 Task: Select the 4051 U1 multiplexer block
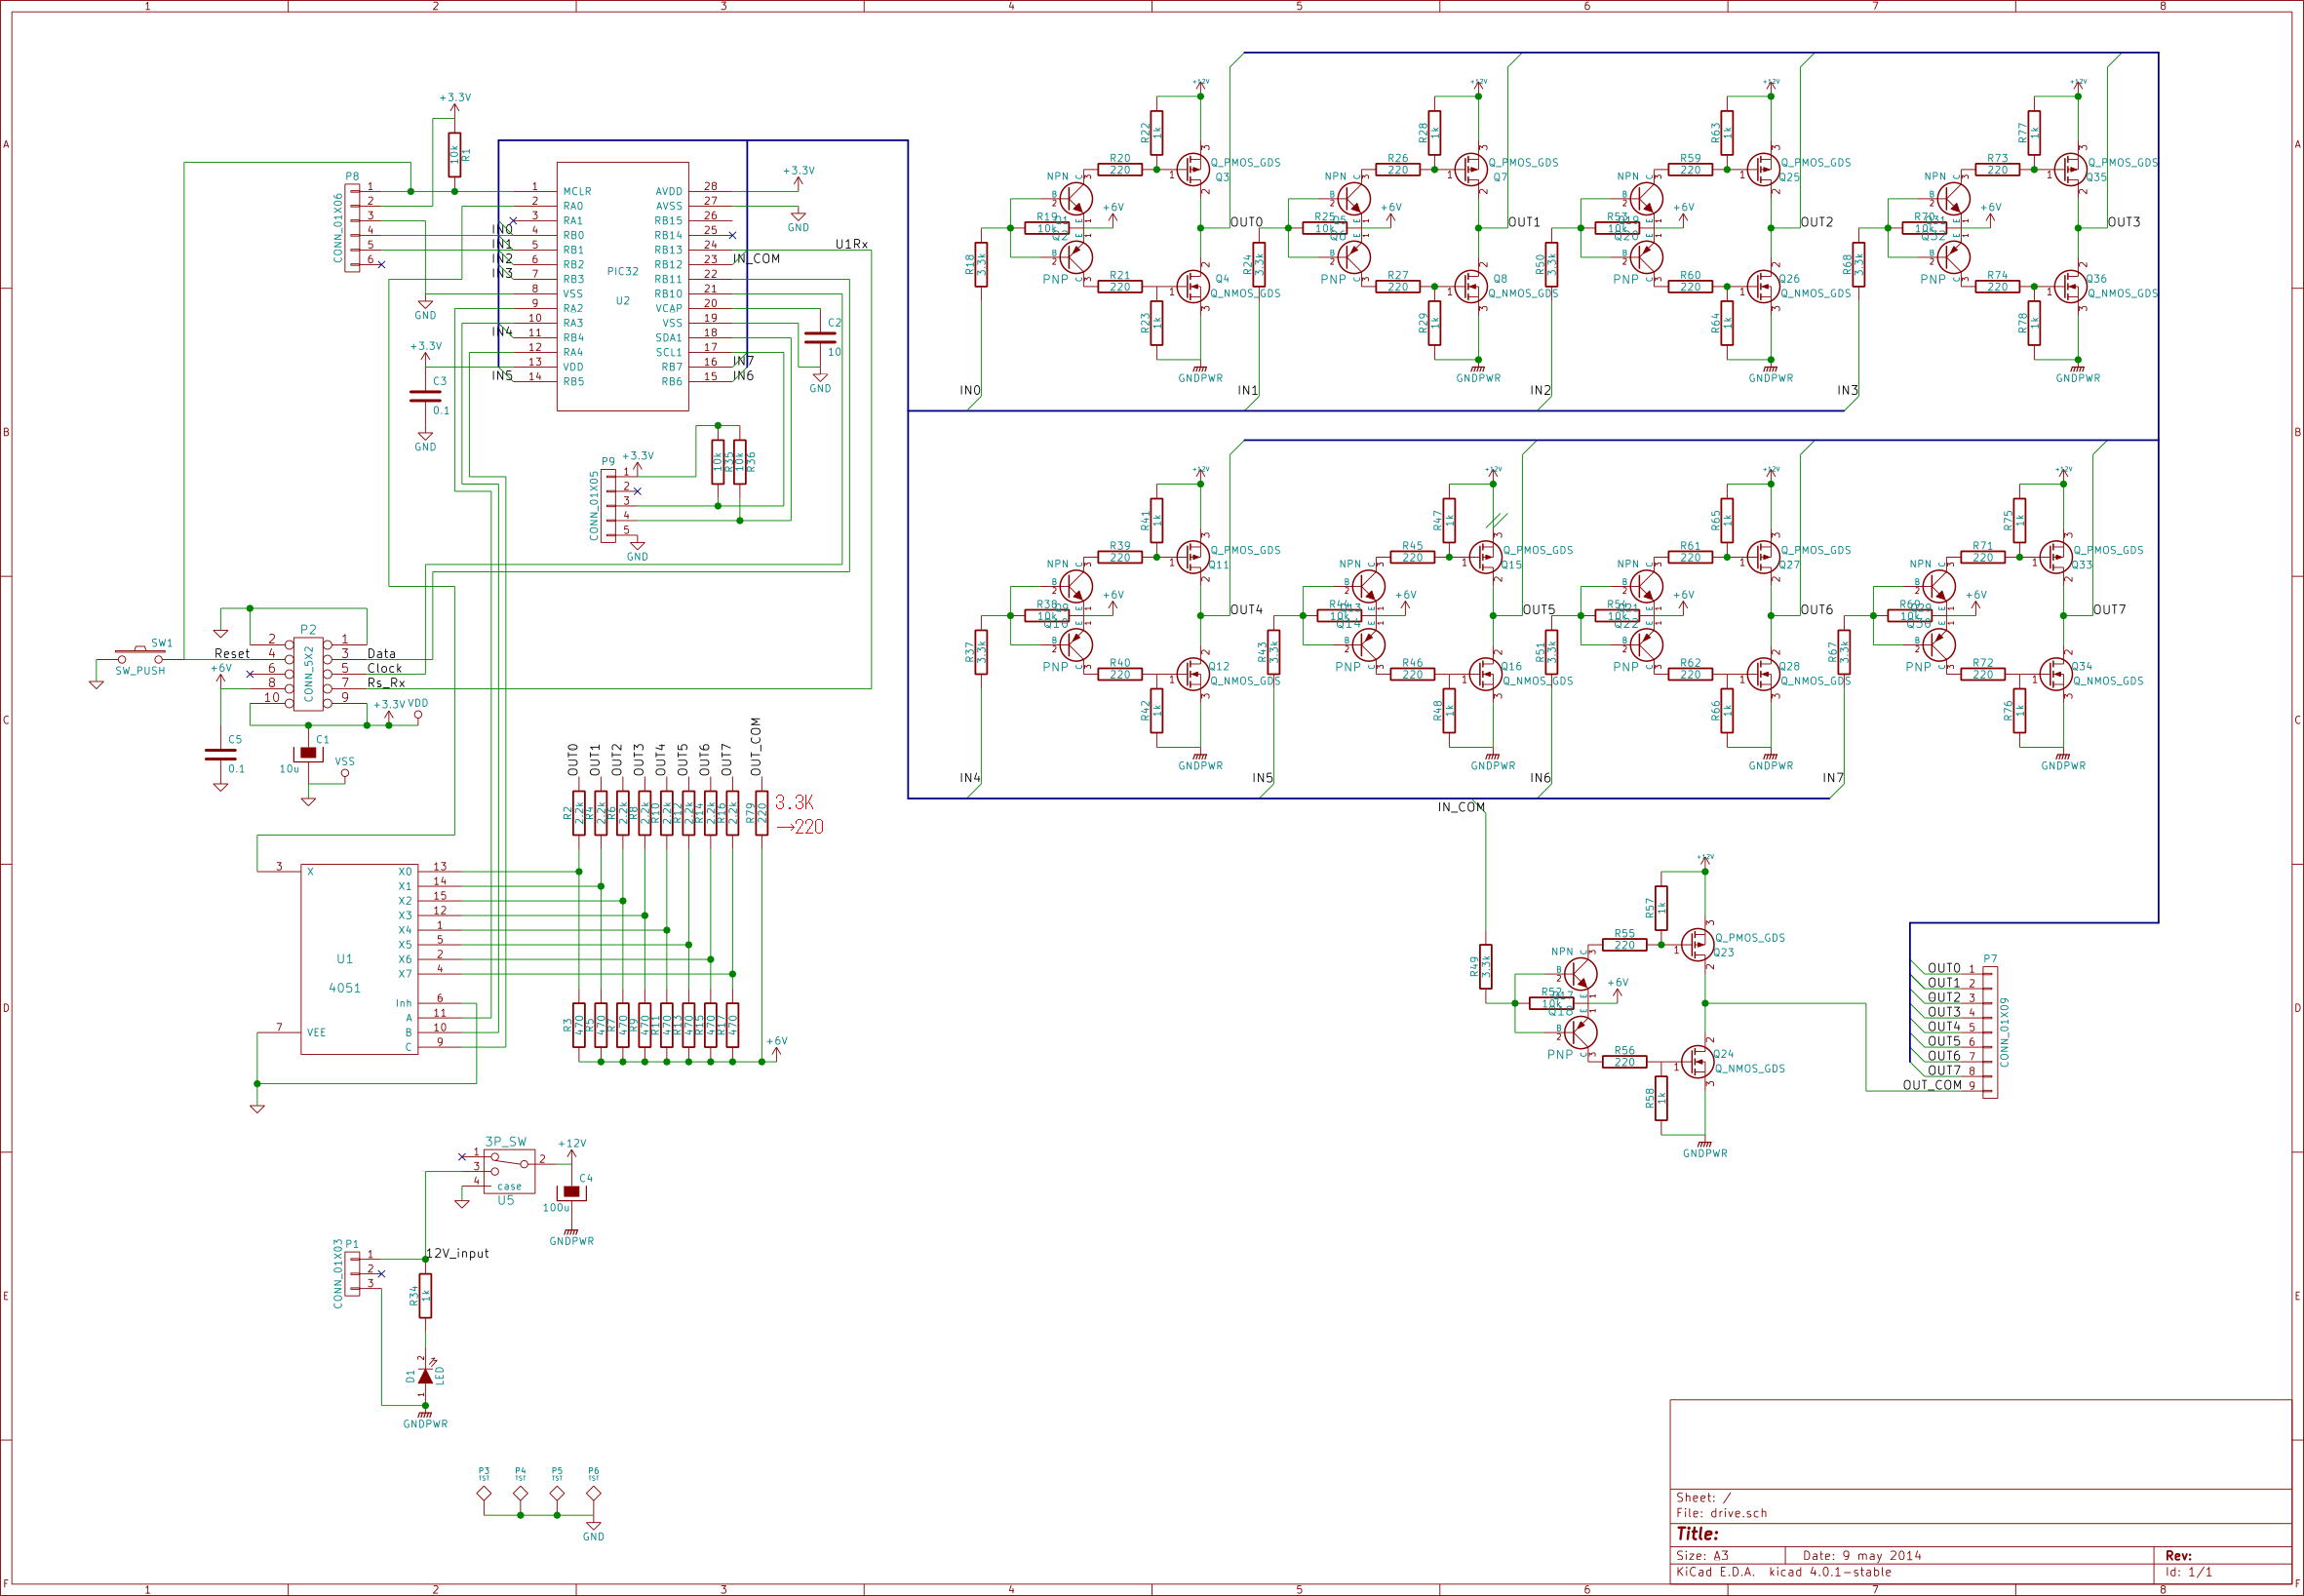click(x=359, y=959)
